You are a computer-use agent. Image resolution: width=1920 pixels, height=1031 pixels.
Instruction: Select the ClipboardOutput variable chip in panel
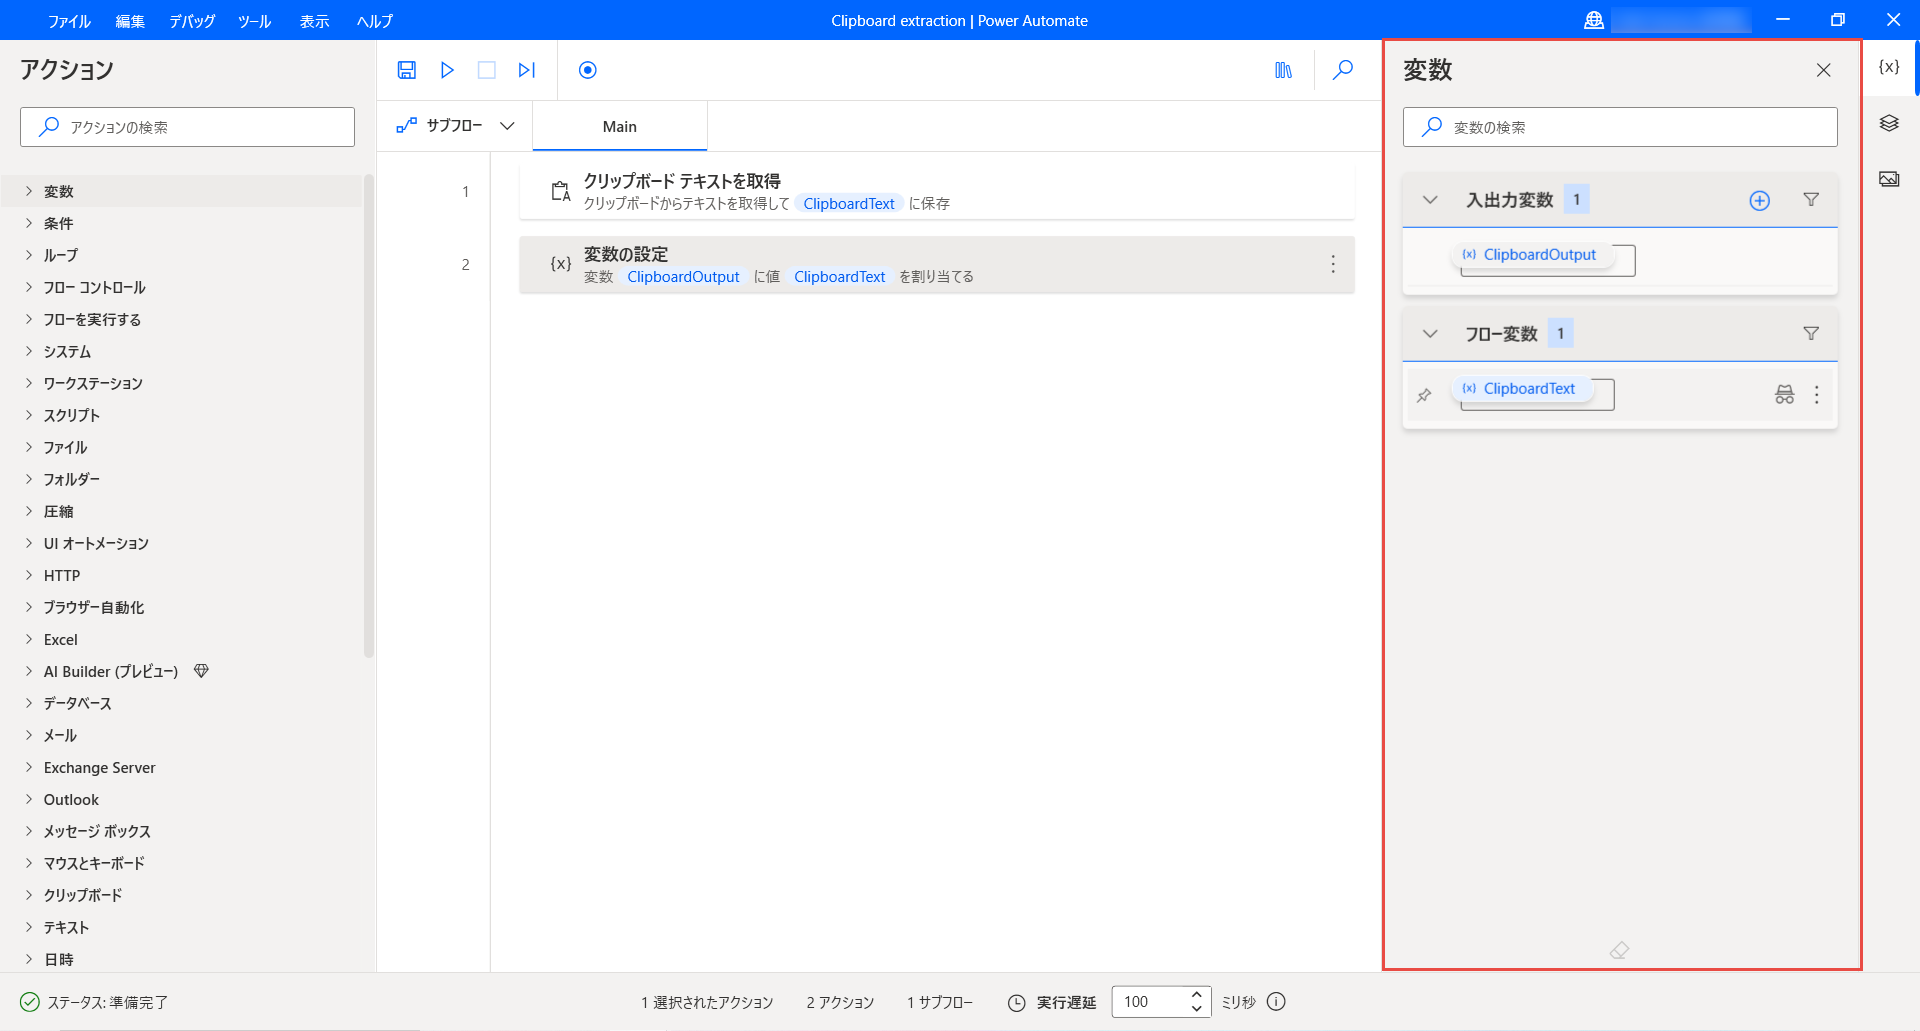click(1530, 255)
